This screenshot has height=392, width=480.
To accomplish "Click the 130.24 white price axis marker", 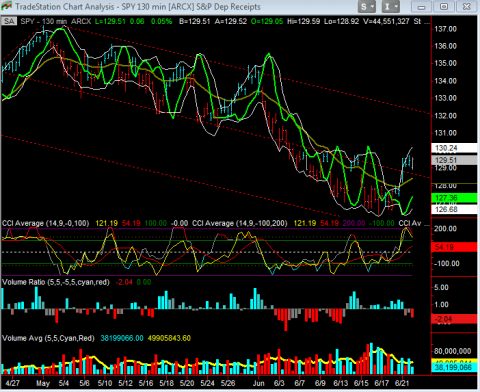I will pyautogui.click(x=454, y=148).
